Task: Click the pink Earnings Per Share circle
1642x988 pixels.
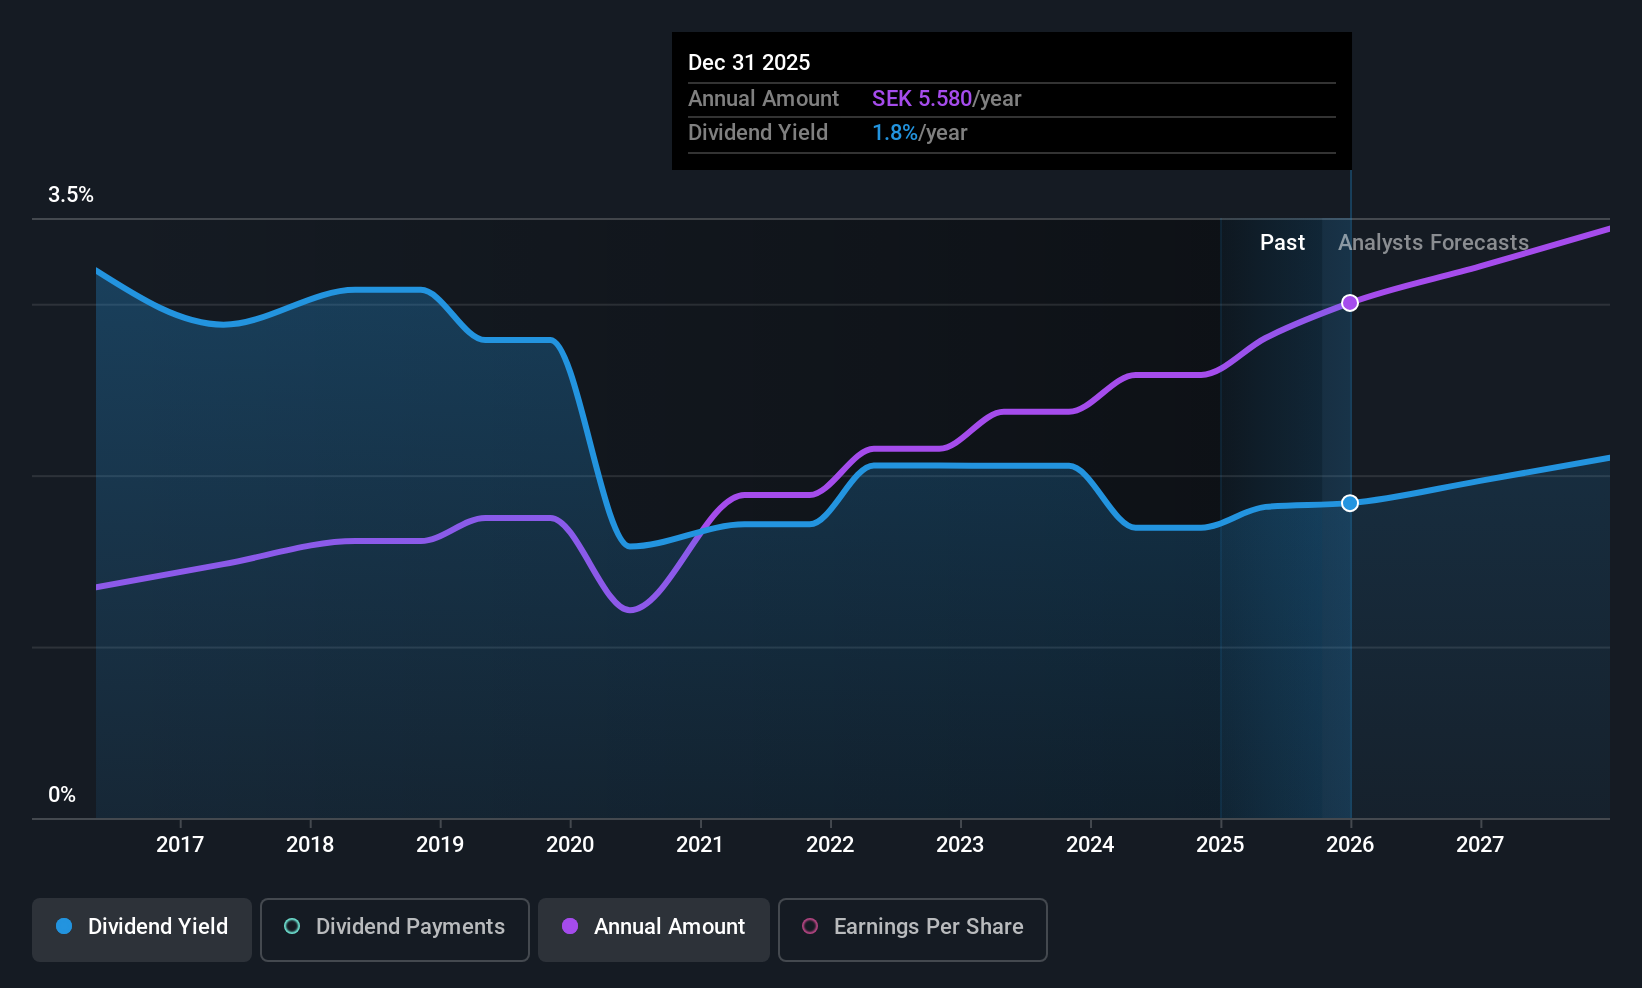Action: pyautogui.click(x=810, y=926)
